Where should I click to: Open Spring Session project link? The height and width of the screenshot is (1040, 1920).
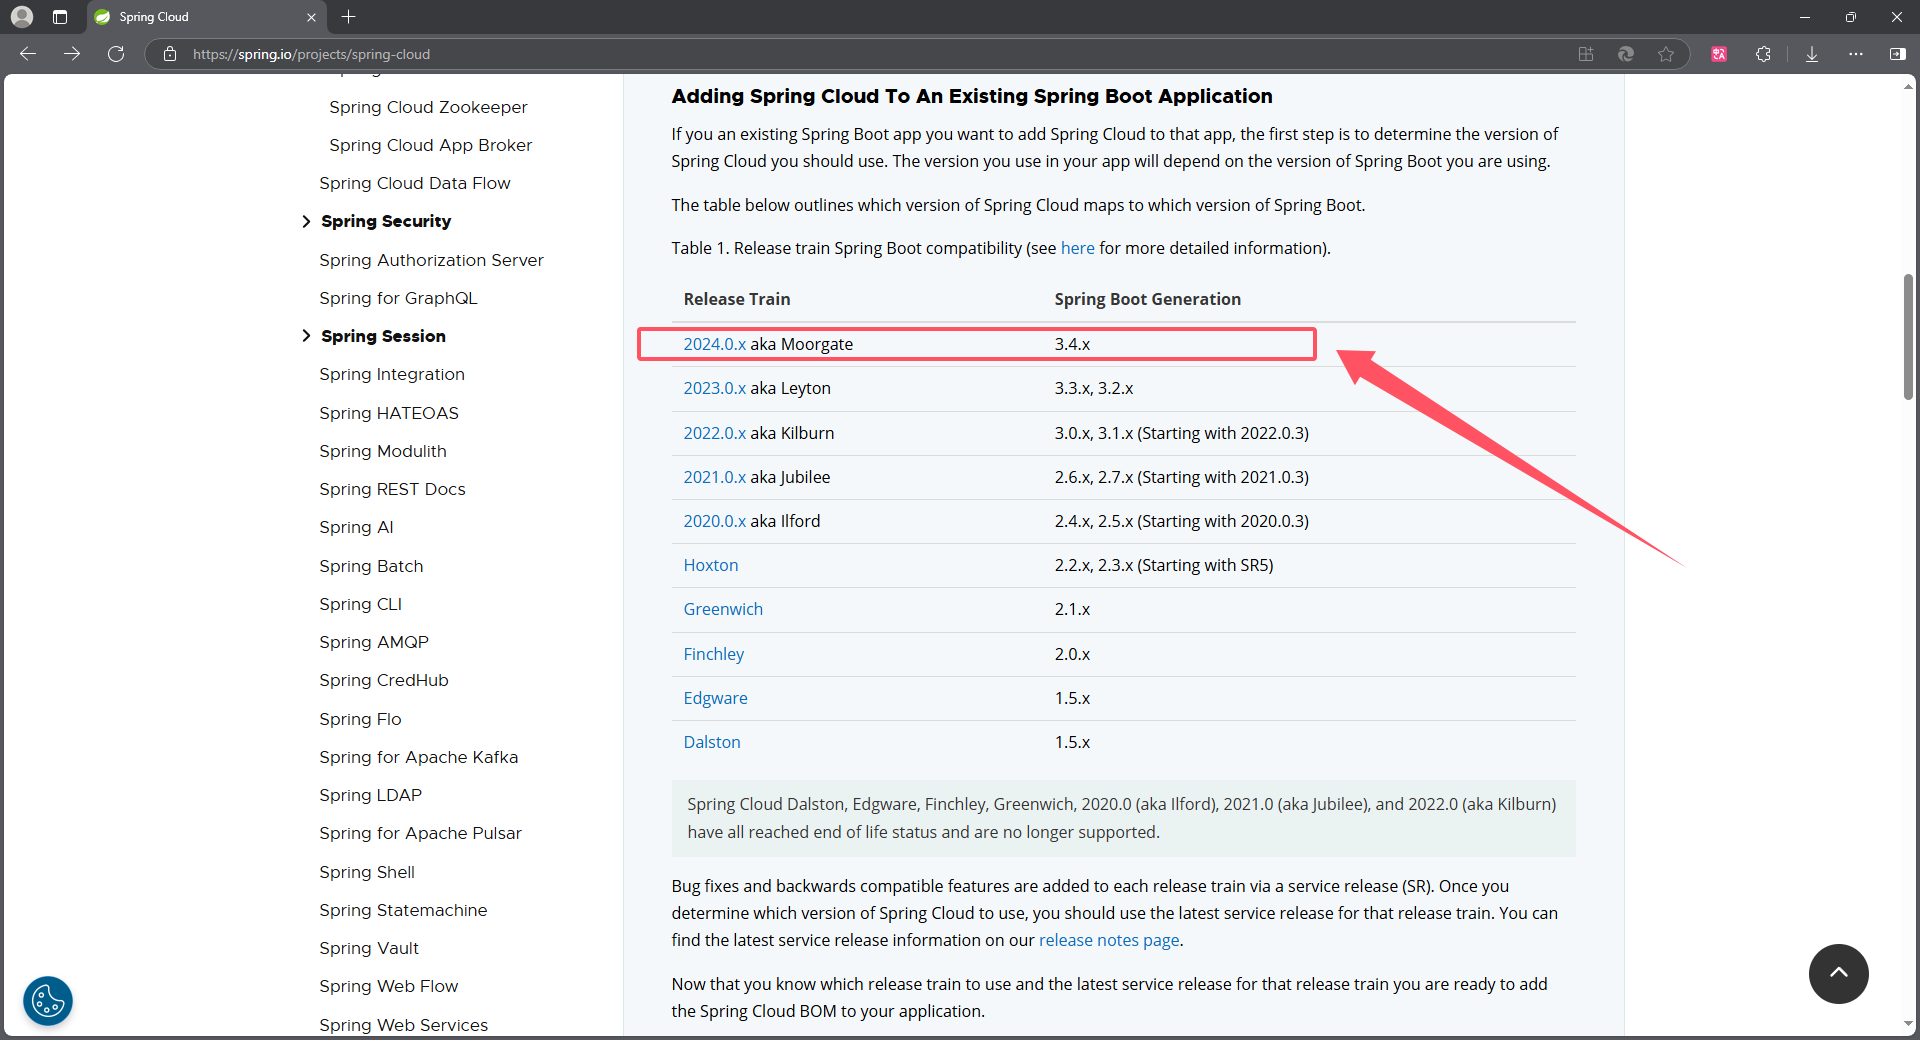[x=383, y=336]
